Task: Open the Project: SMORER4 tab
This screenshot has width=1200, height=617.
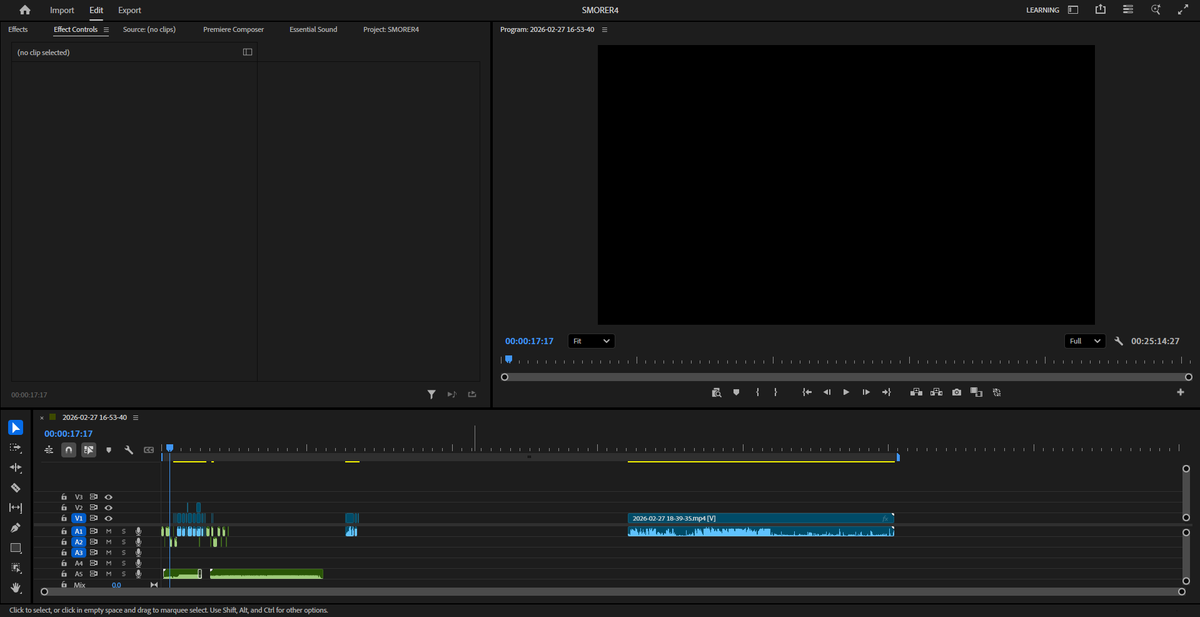Action: coord(391,30)
